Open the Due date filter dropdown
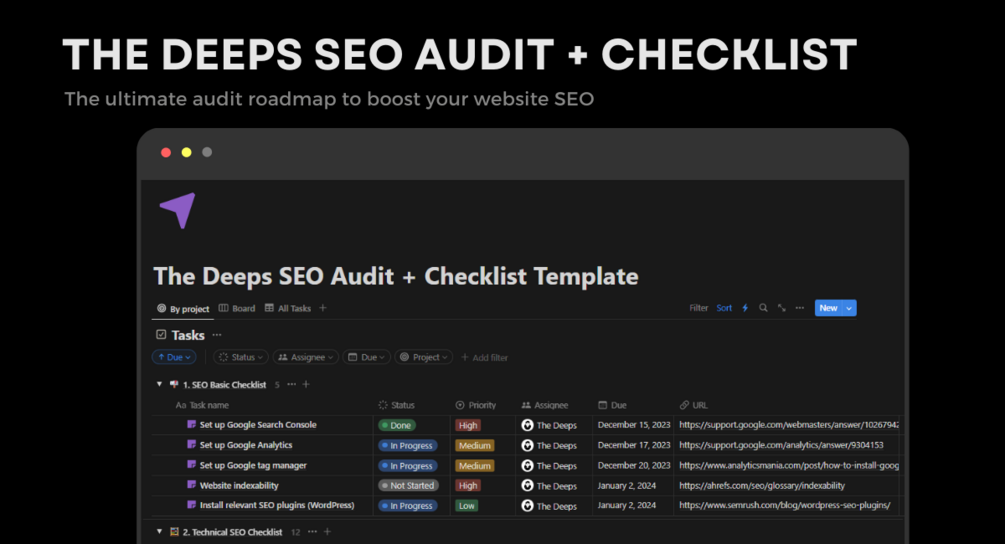The width and height of the screenshot is (1005, 544). [x=367, y=358]
